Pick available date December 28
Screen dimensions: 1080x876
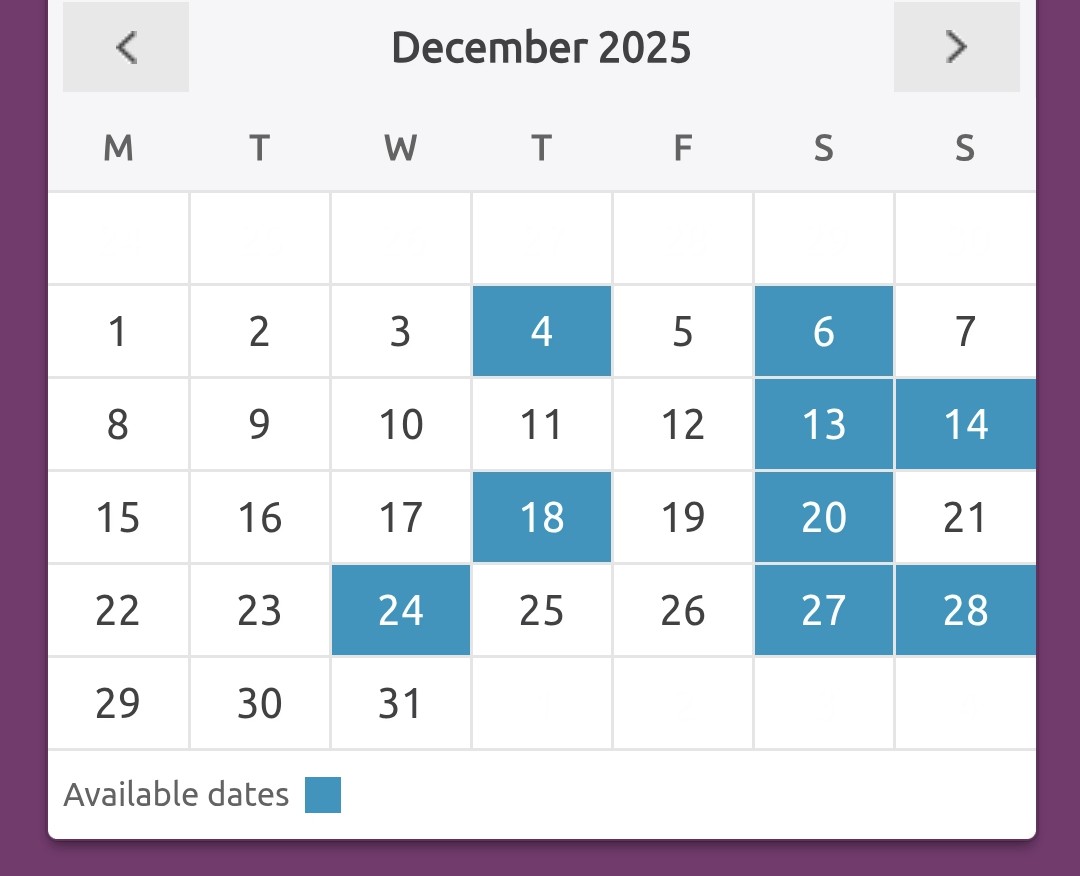tap(965, 610)
